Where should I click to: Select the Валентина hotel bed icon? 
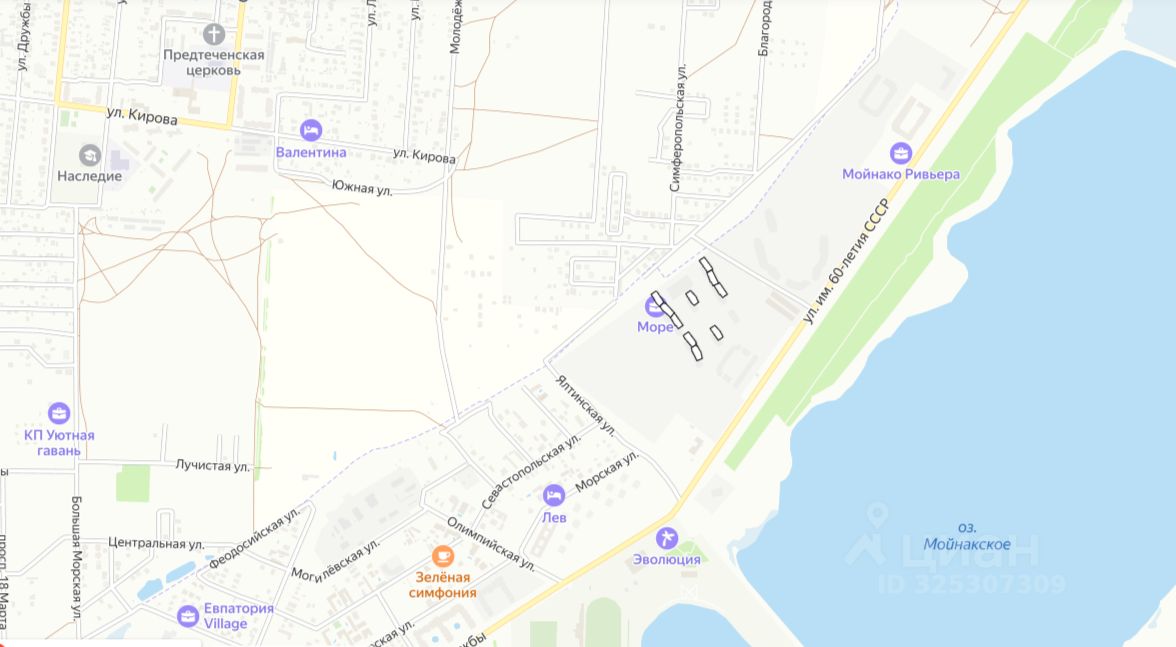[x=310, y=130]
